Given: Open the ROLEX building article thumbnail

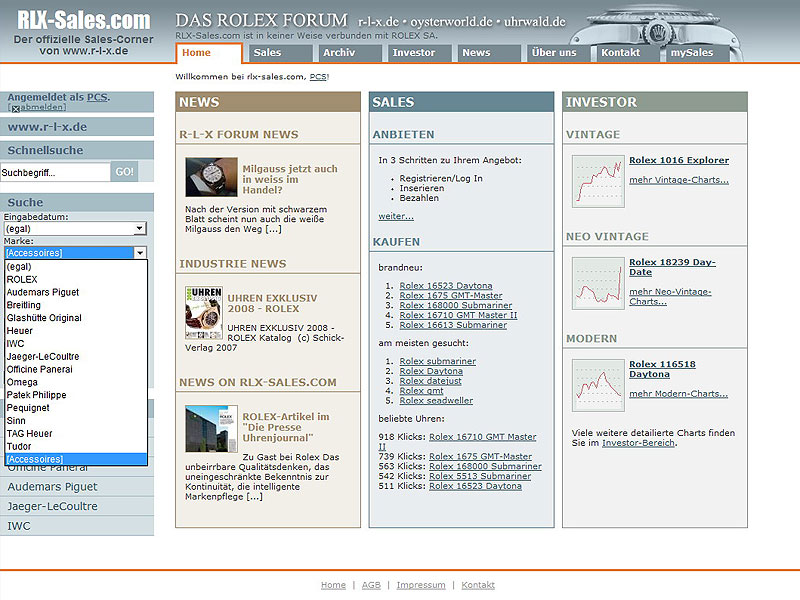Looking at the screenshot, I should tap(211, 429).
